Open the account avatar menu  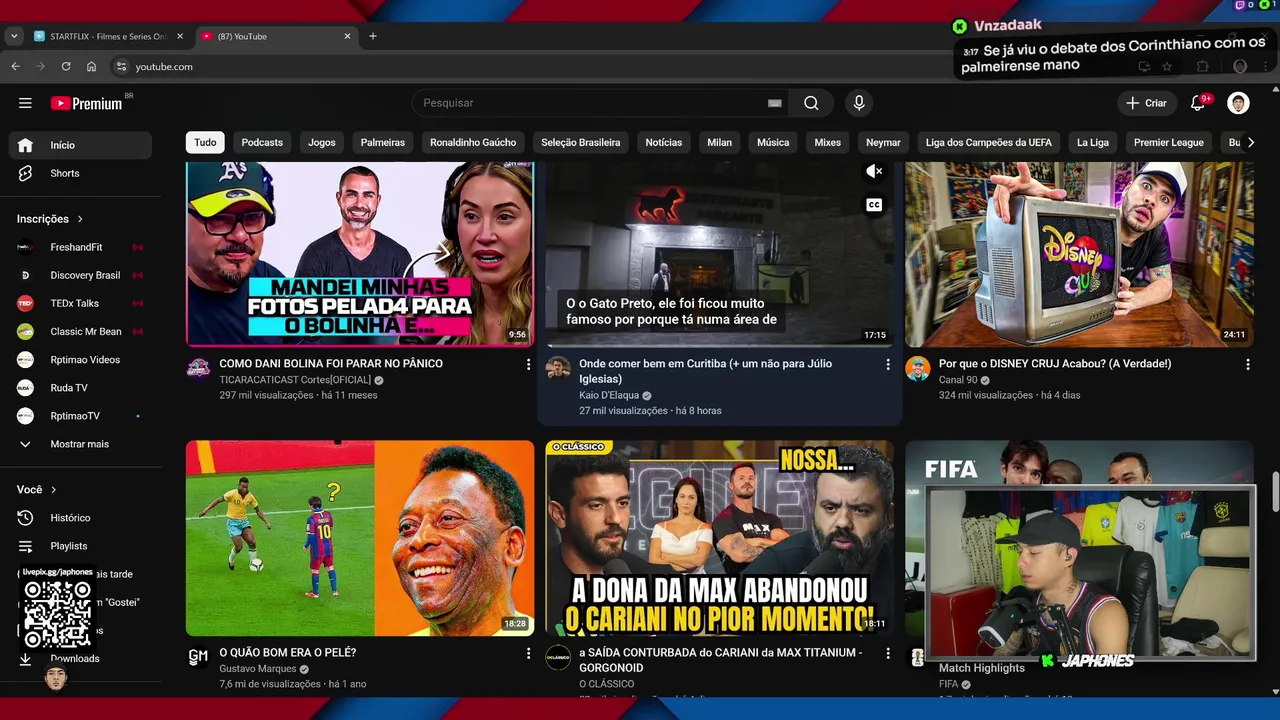1238,103
